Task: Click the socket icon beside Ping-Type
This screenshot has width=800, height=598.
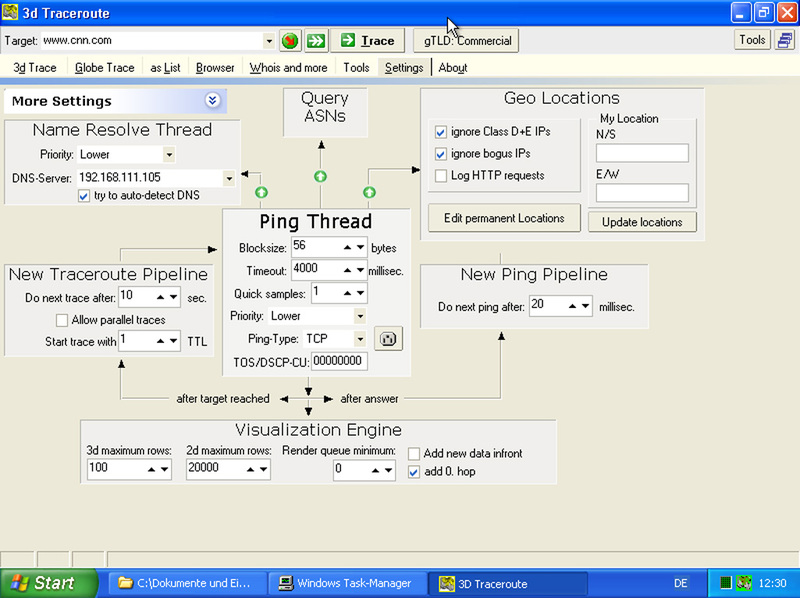Action: [388, 339]
